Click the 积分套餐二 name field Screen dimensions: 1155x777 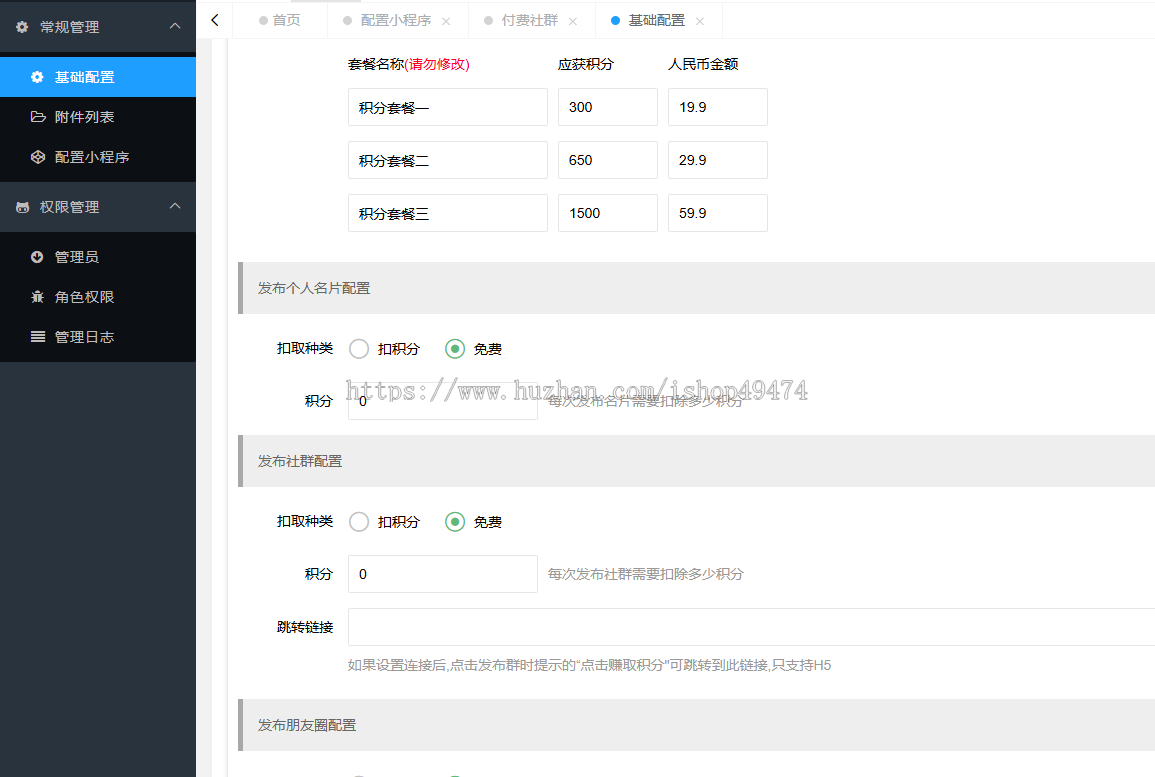448,160
